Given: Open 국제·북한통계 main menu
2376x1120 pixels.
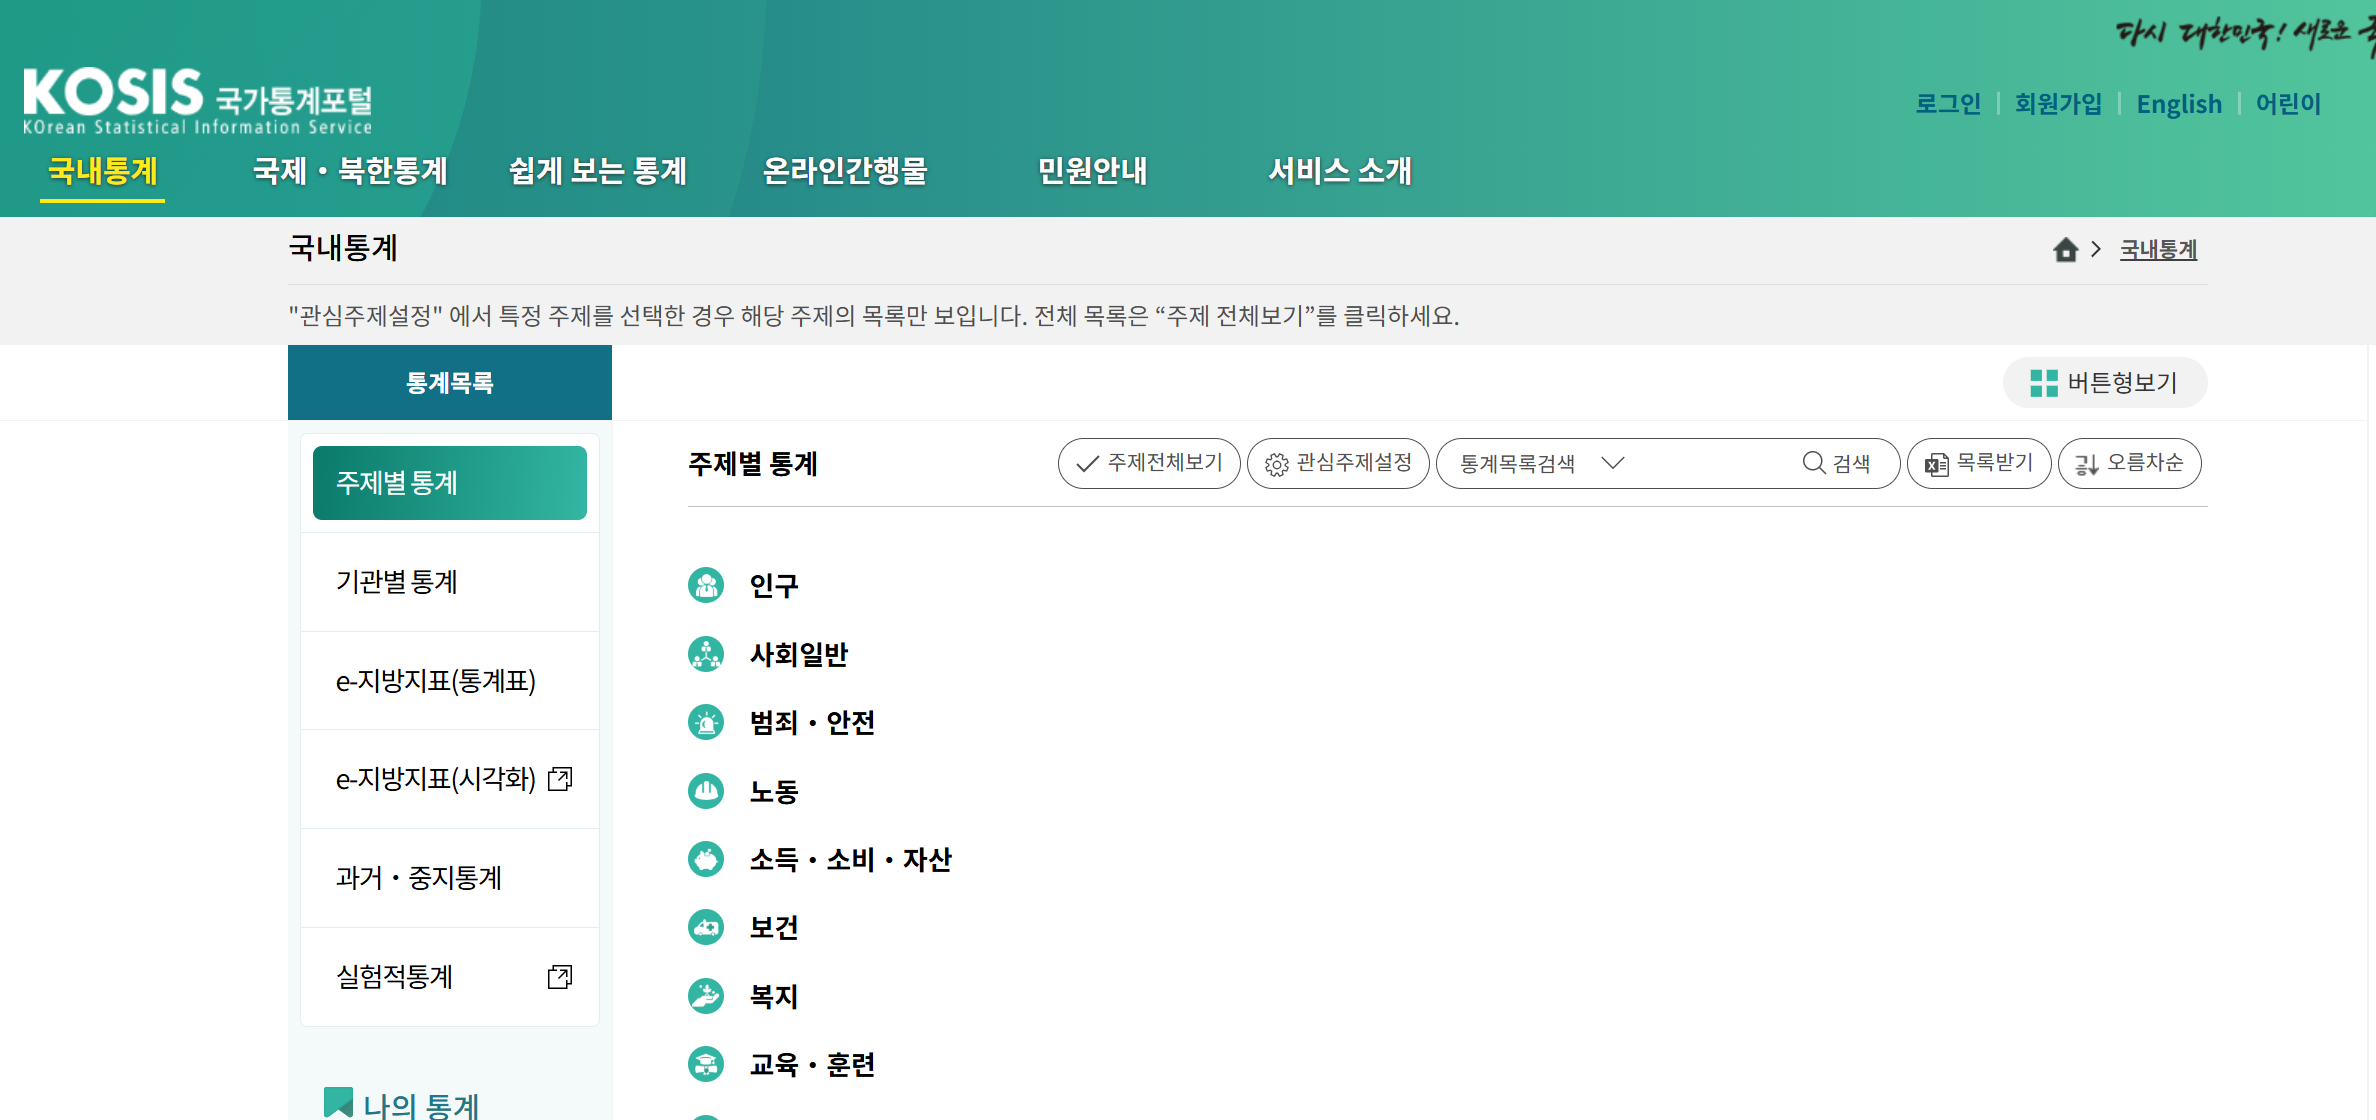Looking at the screenshot, I should tap(350, 171).
